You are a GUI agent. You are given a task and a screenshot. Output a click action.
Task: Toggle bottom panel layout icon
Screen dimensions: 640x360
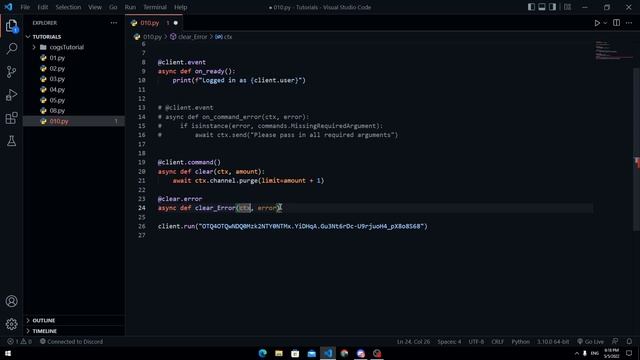tap(542, 7)
